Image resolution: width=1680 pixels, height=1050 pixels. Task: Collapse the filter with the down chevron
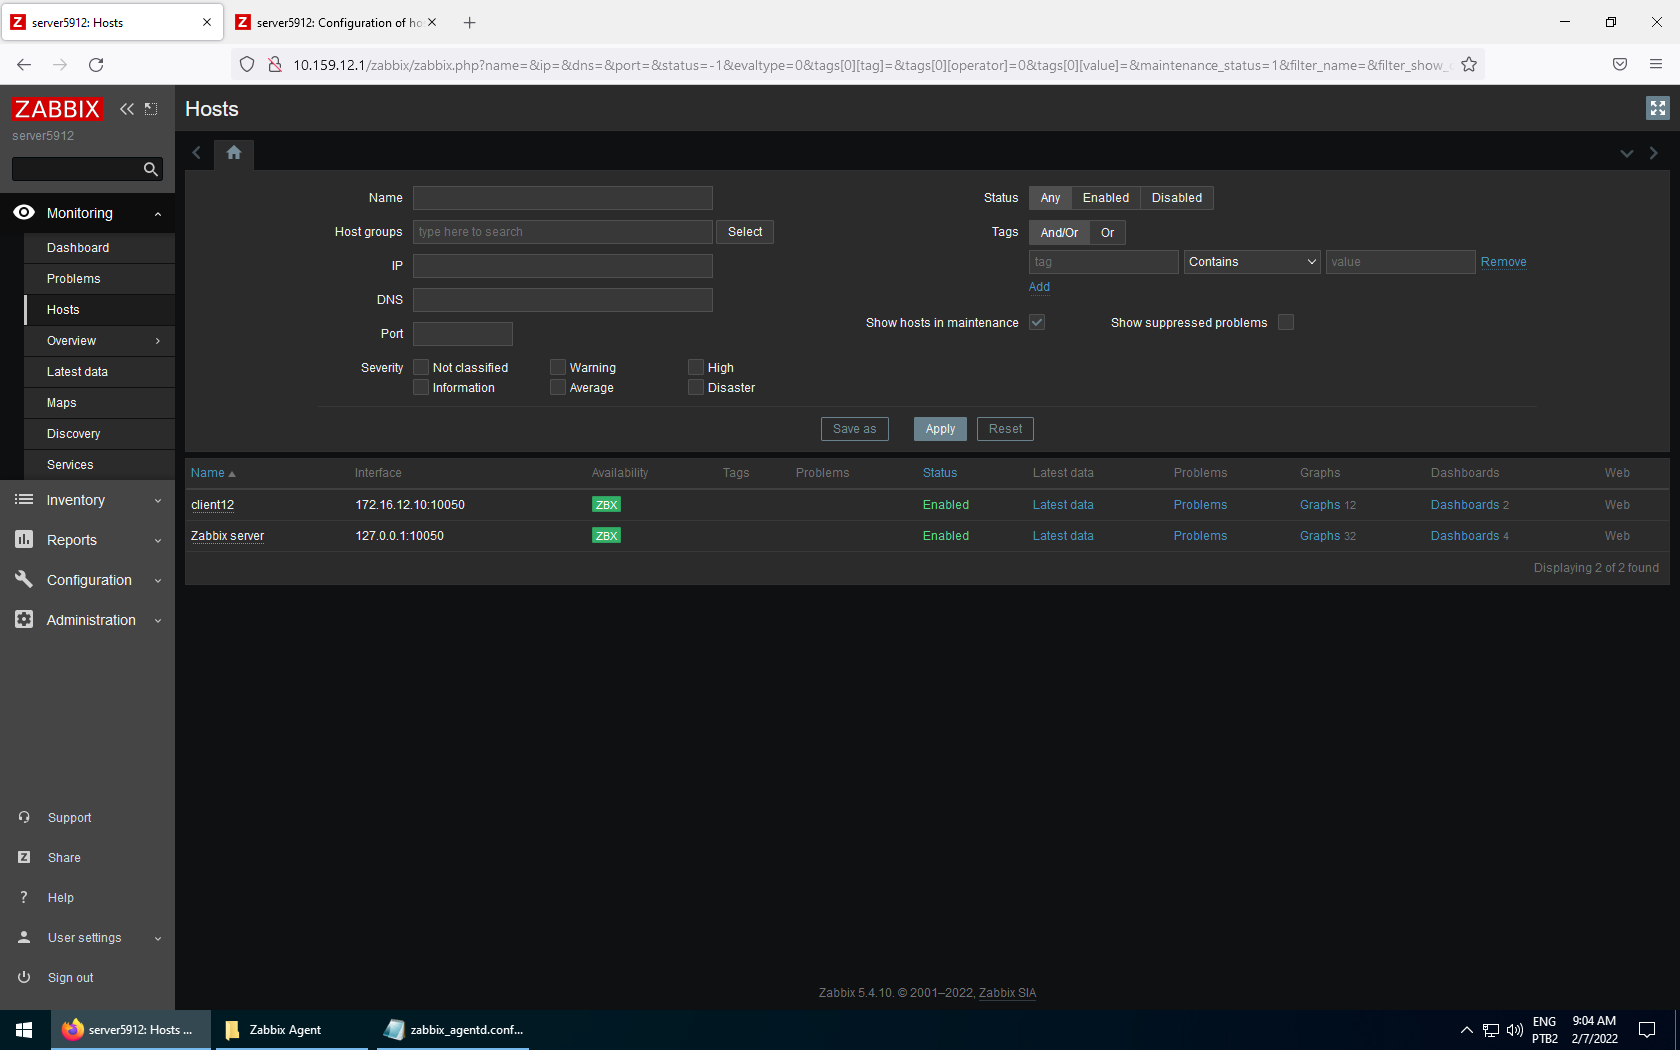(1626, 153)
